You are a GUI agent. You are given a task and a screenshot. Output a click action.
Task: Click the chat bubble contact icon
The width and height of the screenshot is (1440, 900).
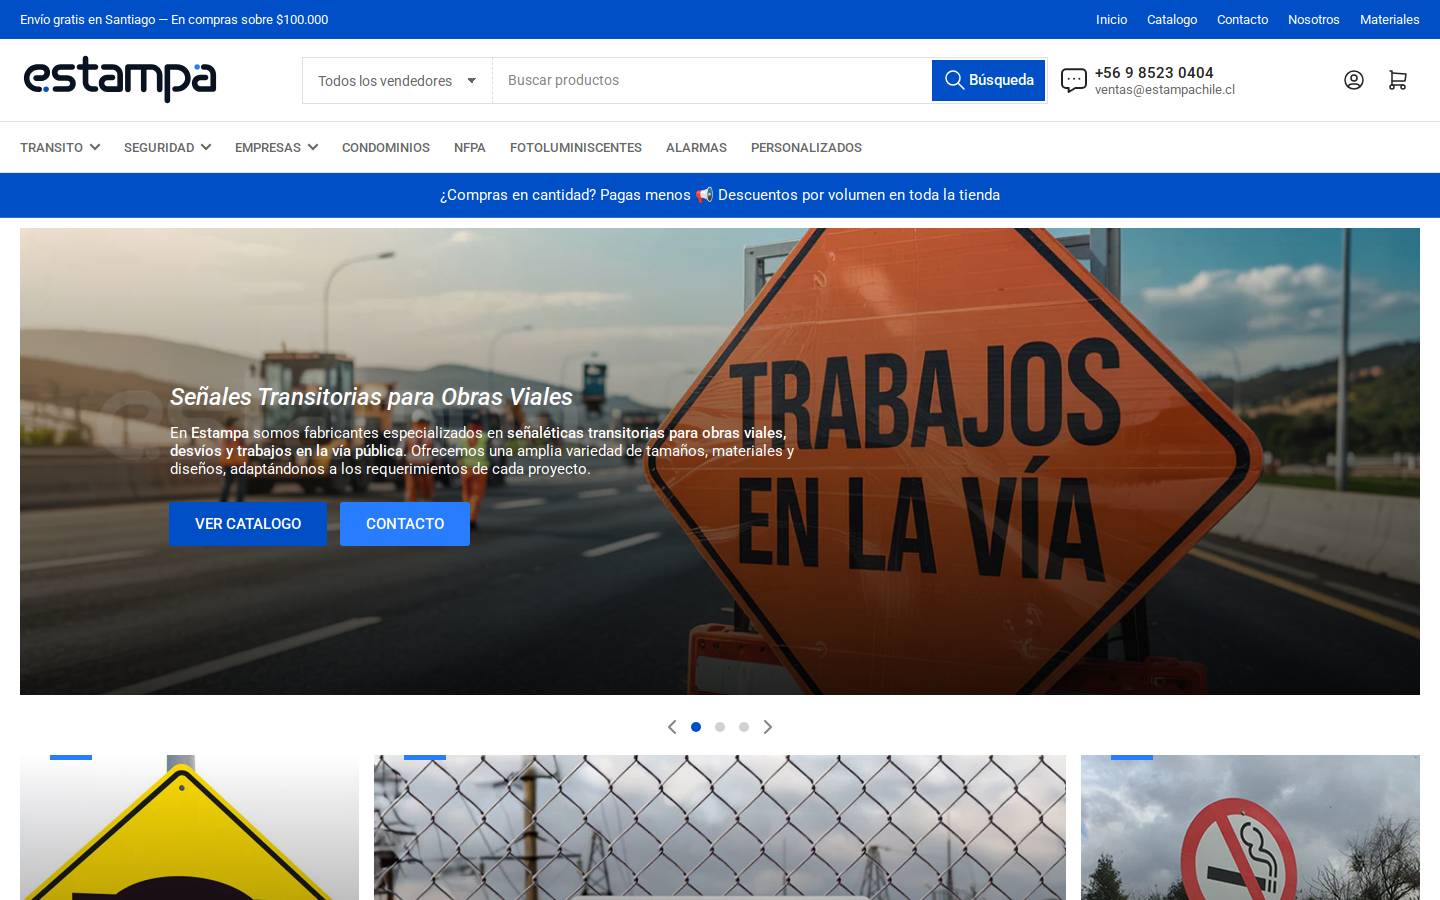[x=1073, y=80]
